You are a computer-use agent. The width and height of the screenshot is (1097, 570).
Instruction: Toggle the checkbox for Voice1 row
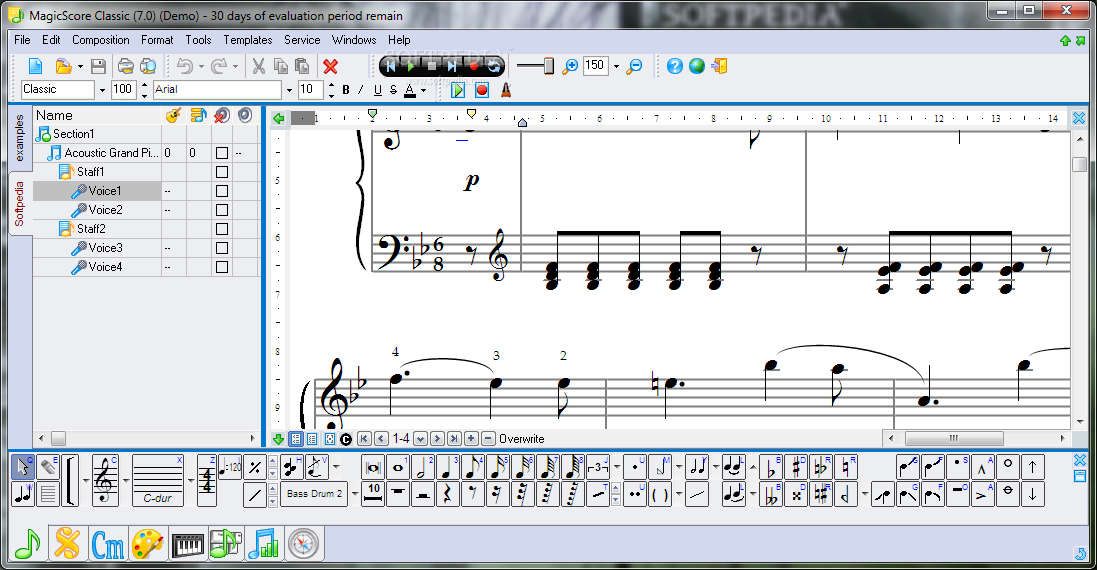[x=222, y=190]
